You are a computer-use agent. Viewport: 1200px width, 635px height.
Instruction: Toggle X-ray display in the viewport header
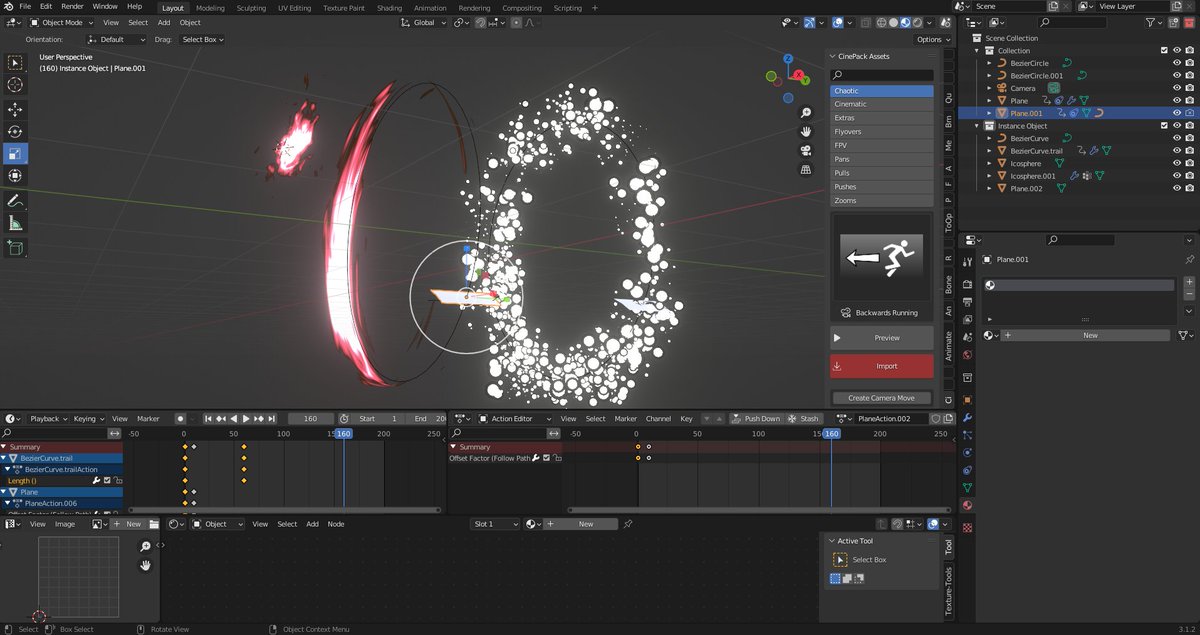867,22
